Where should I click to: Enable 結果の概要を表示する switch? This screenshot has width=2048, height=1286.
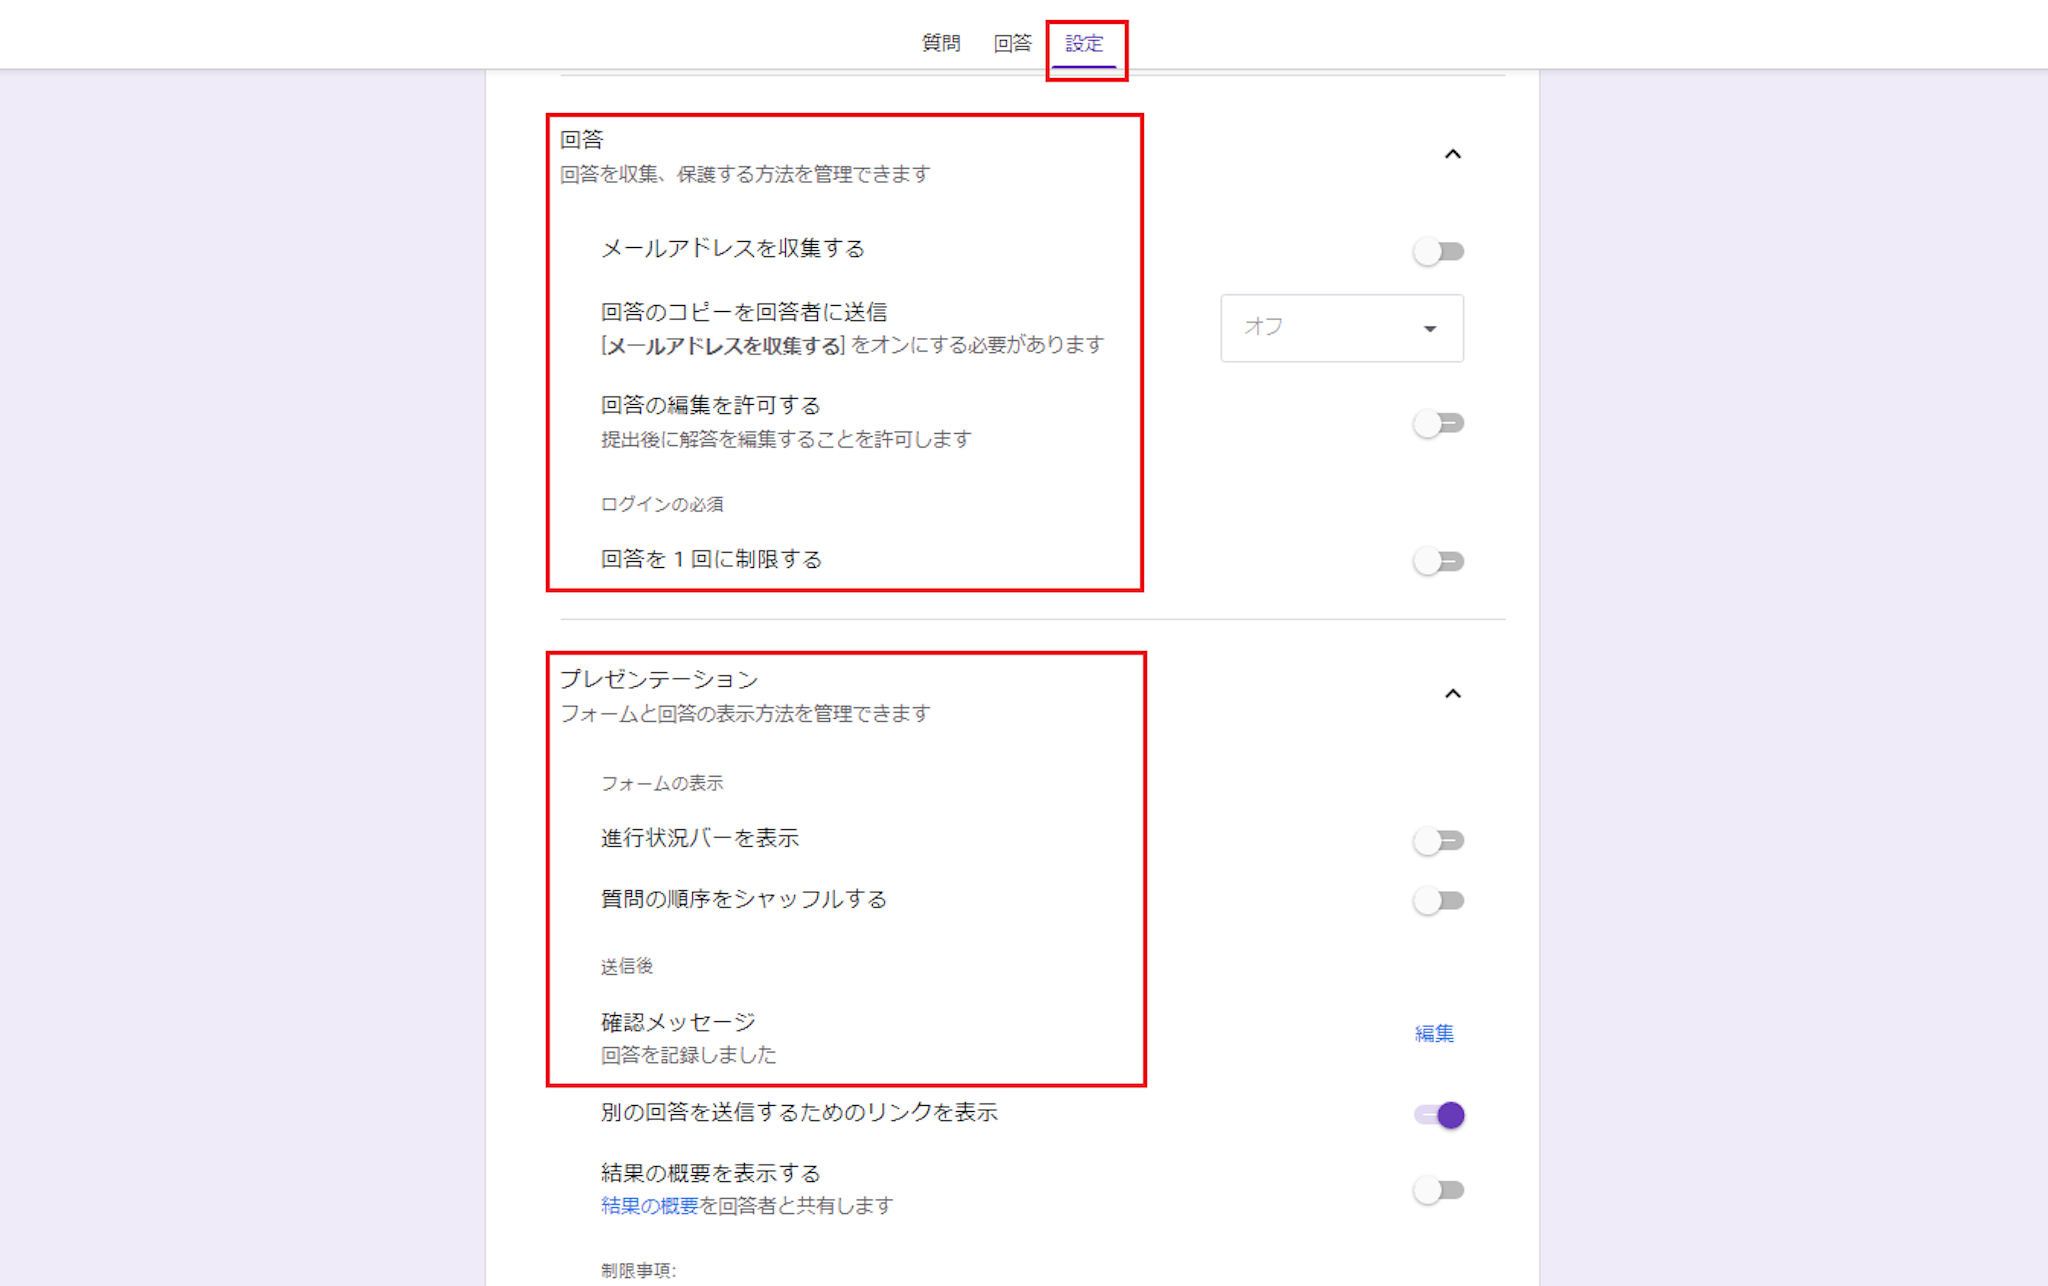click(1438, 1190)
